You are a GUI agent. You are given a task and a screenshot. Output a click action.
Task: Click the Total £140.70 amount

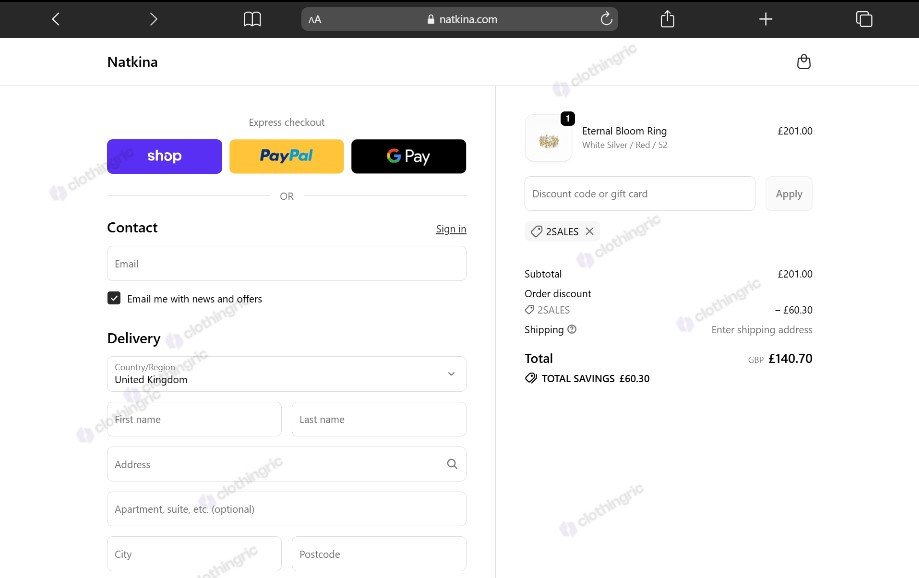coord(790,358)
